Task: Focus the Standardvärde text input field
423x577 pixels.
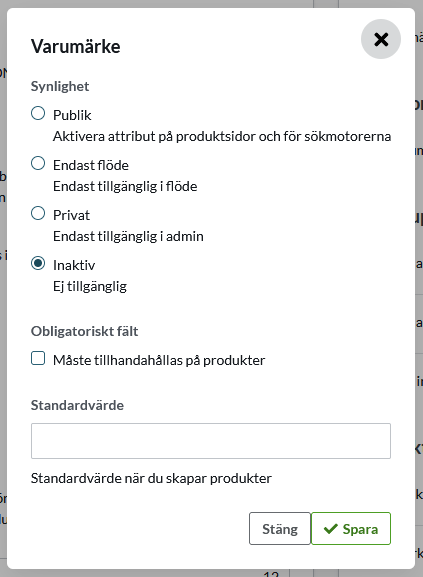Action: click(x=211, y=441)
